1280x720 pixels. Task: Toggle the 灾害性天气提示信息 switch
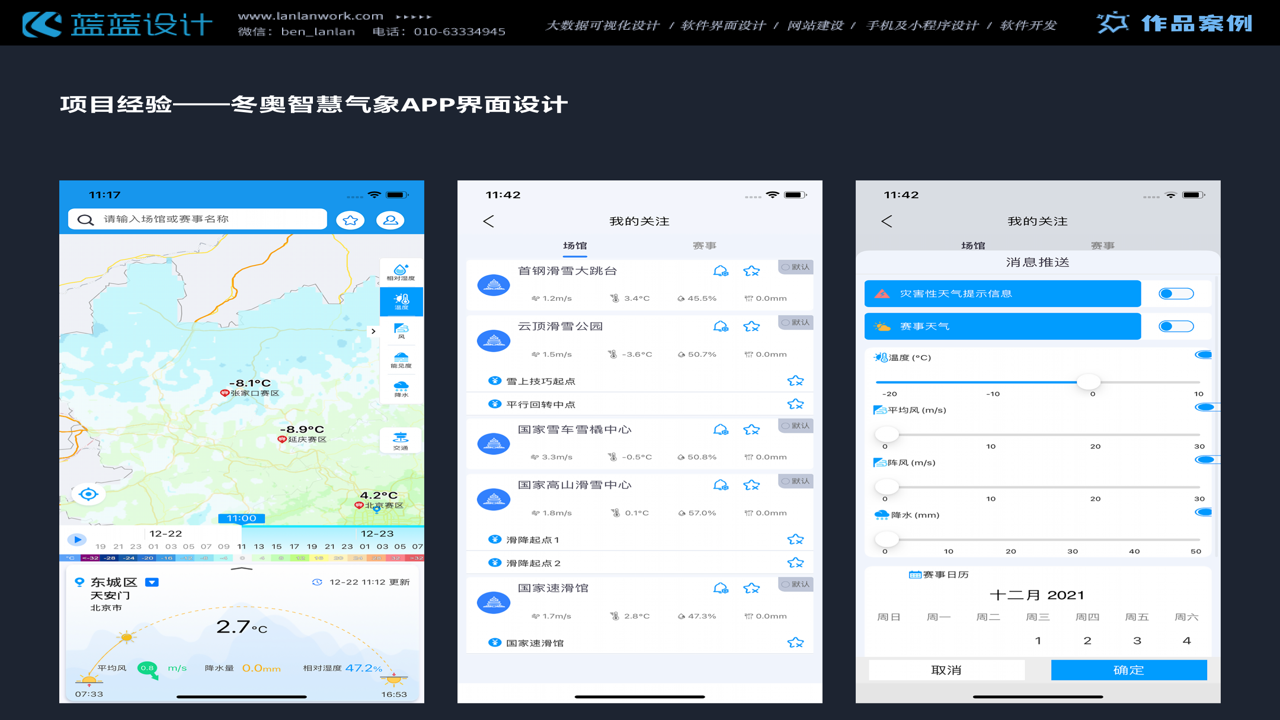coord(1176,294)
